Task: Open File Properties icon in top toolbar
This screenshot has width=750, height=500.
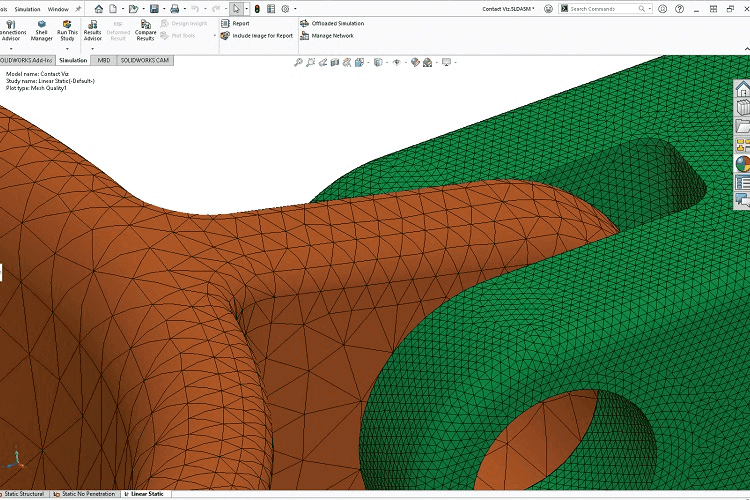Action: tap(271, 9)
